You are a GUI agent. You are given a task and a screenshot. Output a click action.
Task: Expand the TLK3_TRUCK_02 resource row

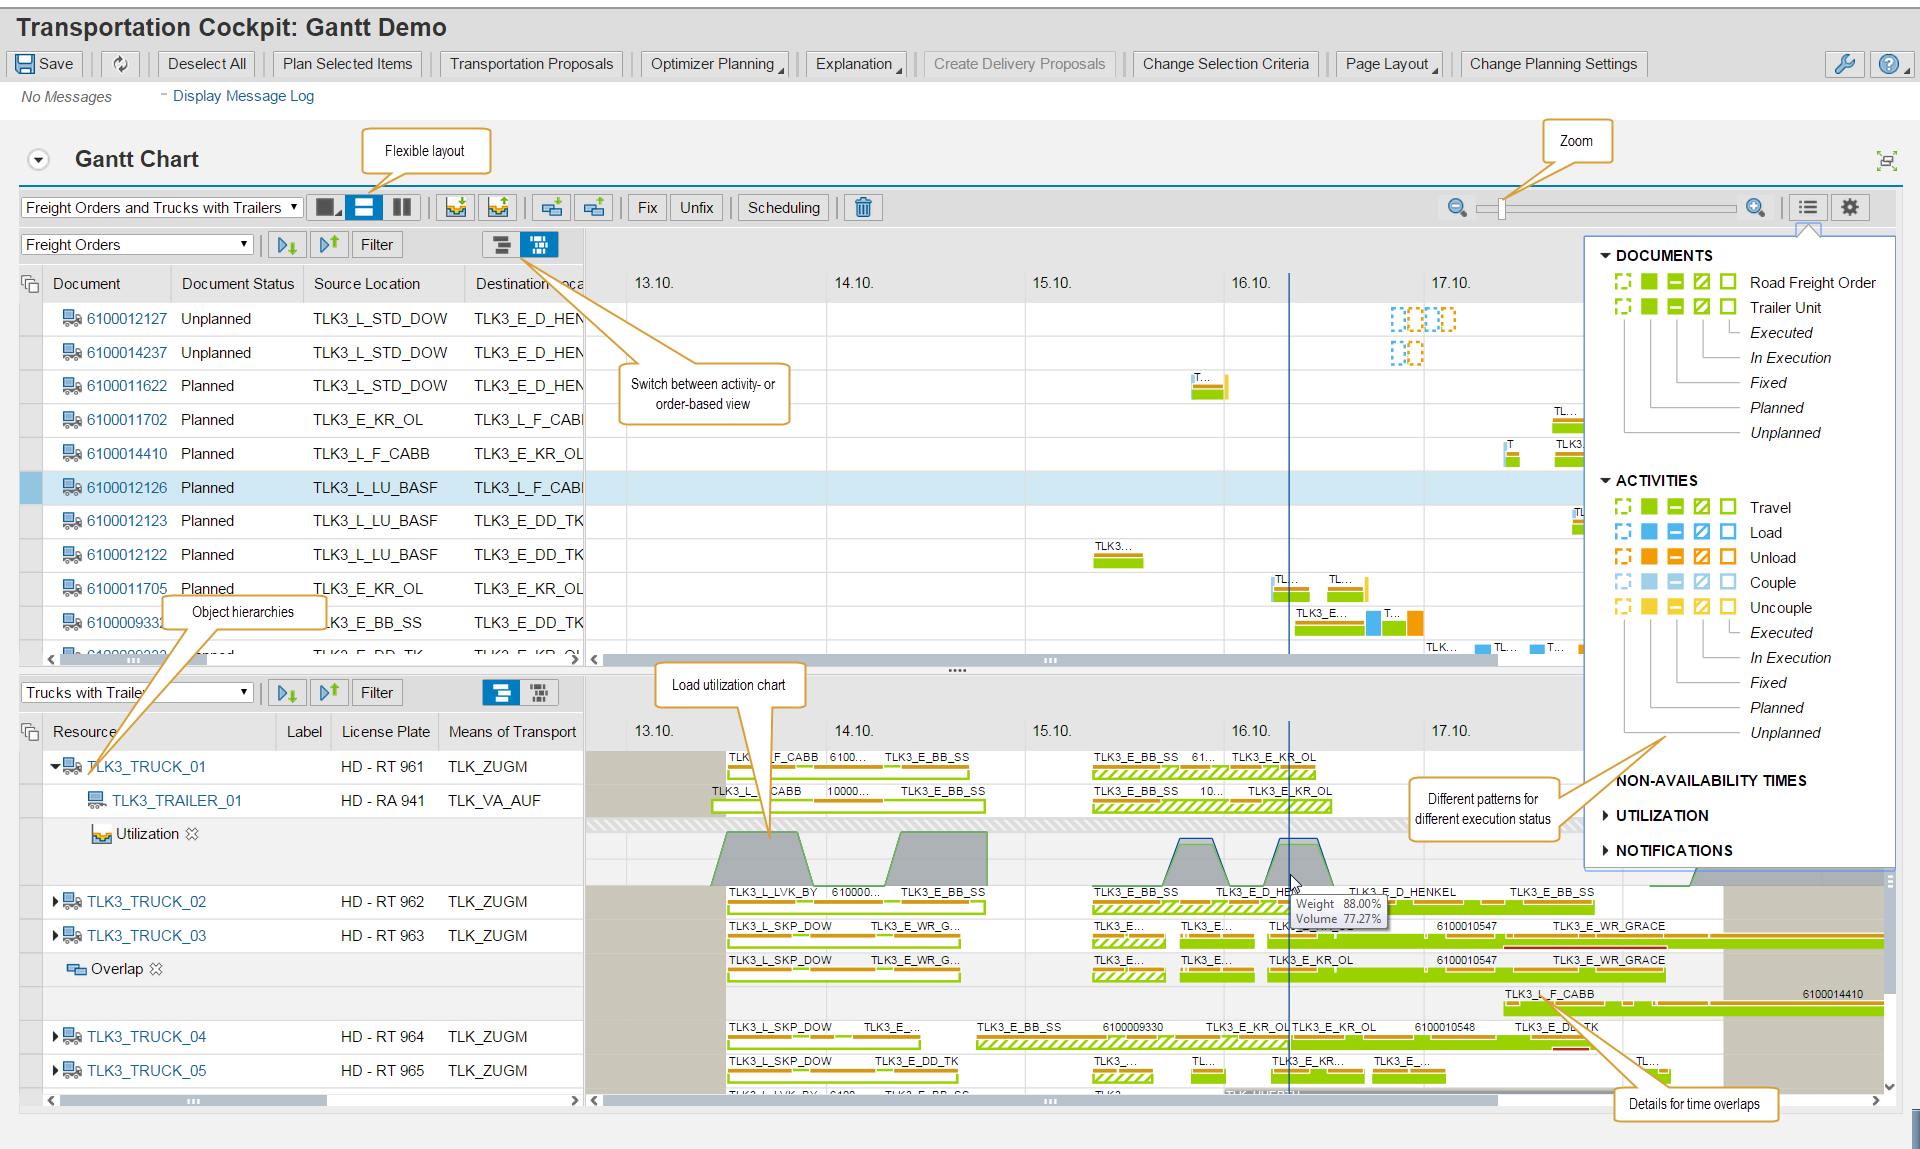[56, 901]
